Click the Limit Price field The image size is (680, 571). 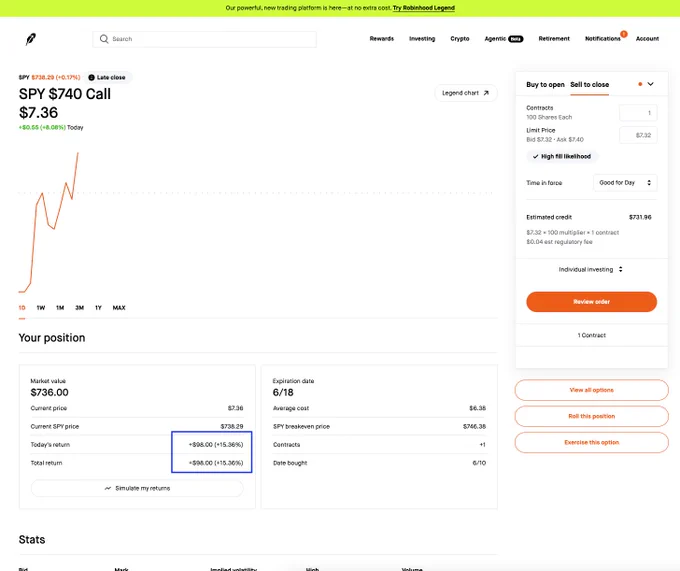pos(638,135)
